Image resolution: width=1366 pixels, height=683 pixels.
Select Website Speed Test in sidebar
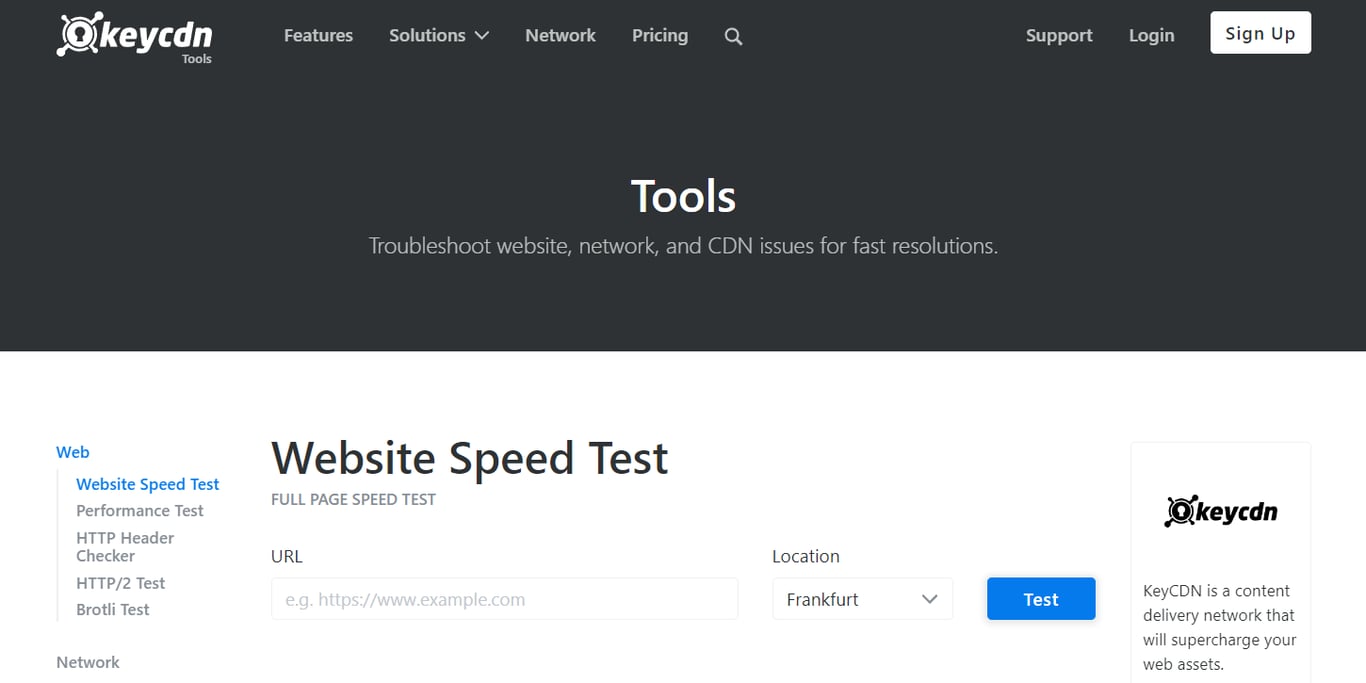[x=147, y=484]
